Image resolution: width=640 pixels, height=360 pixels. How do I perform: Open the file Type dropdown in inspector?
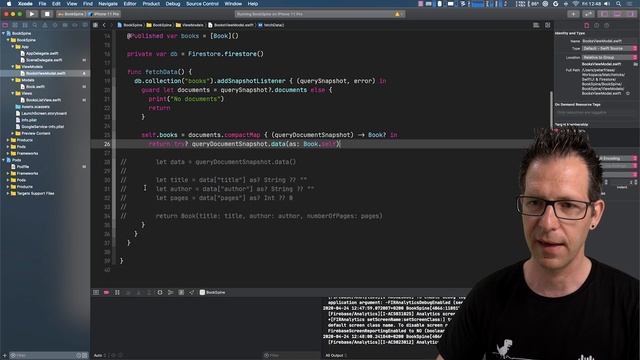(609, 49)
